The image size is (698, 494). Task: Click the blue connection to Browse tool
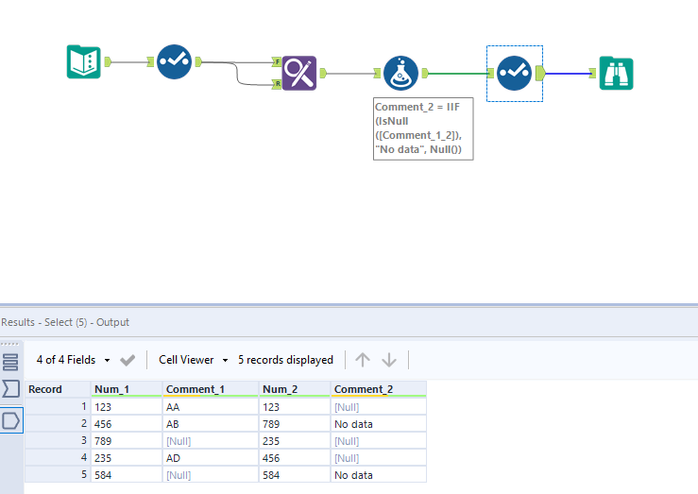click(x=568, y=73)
